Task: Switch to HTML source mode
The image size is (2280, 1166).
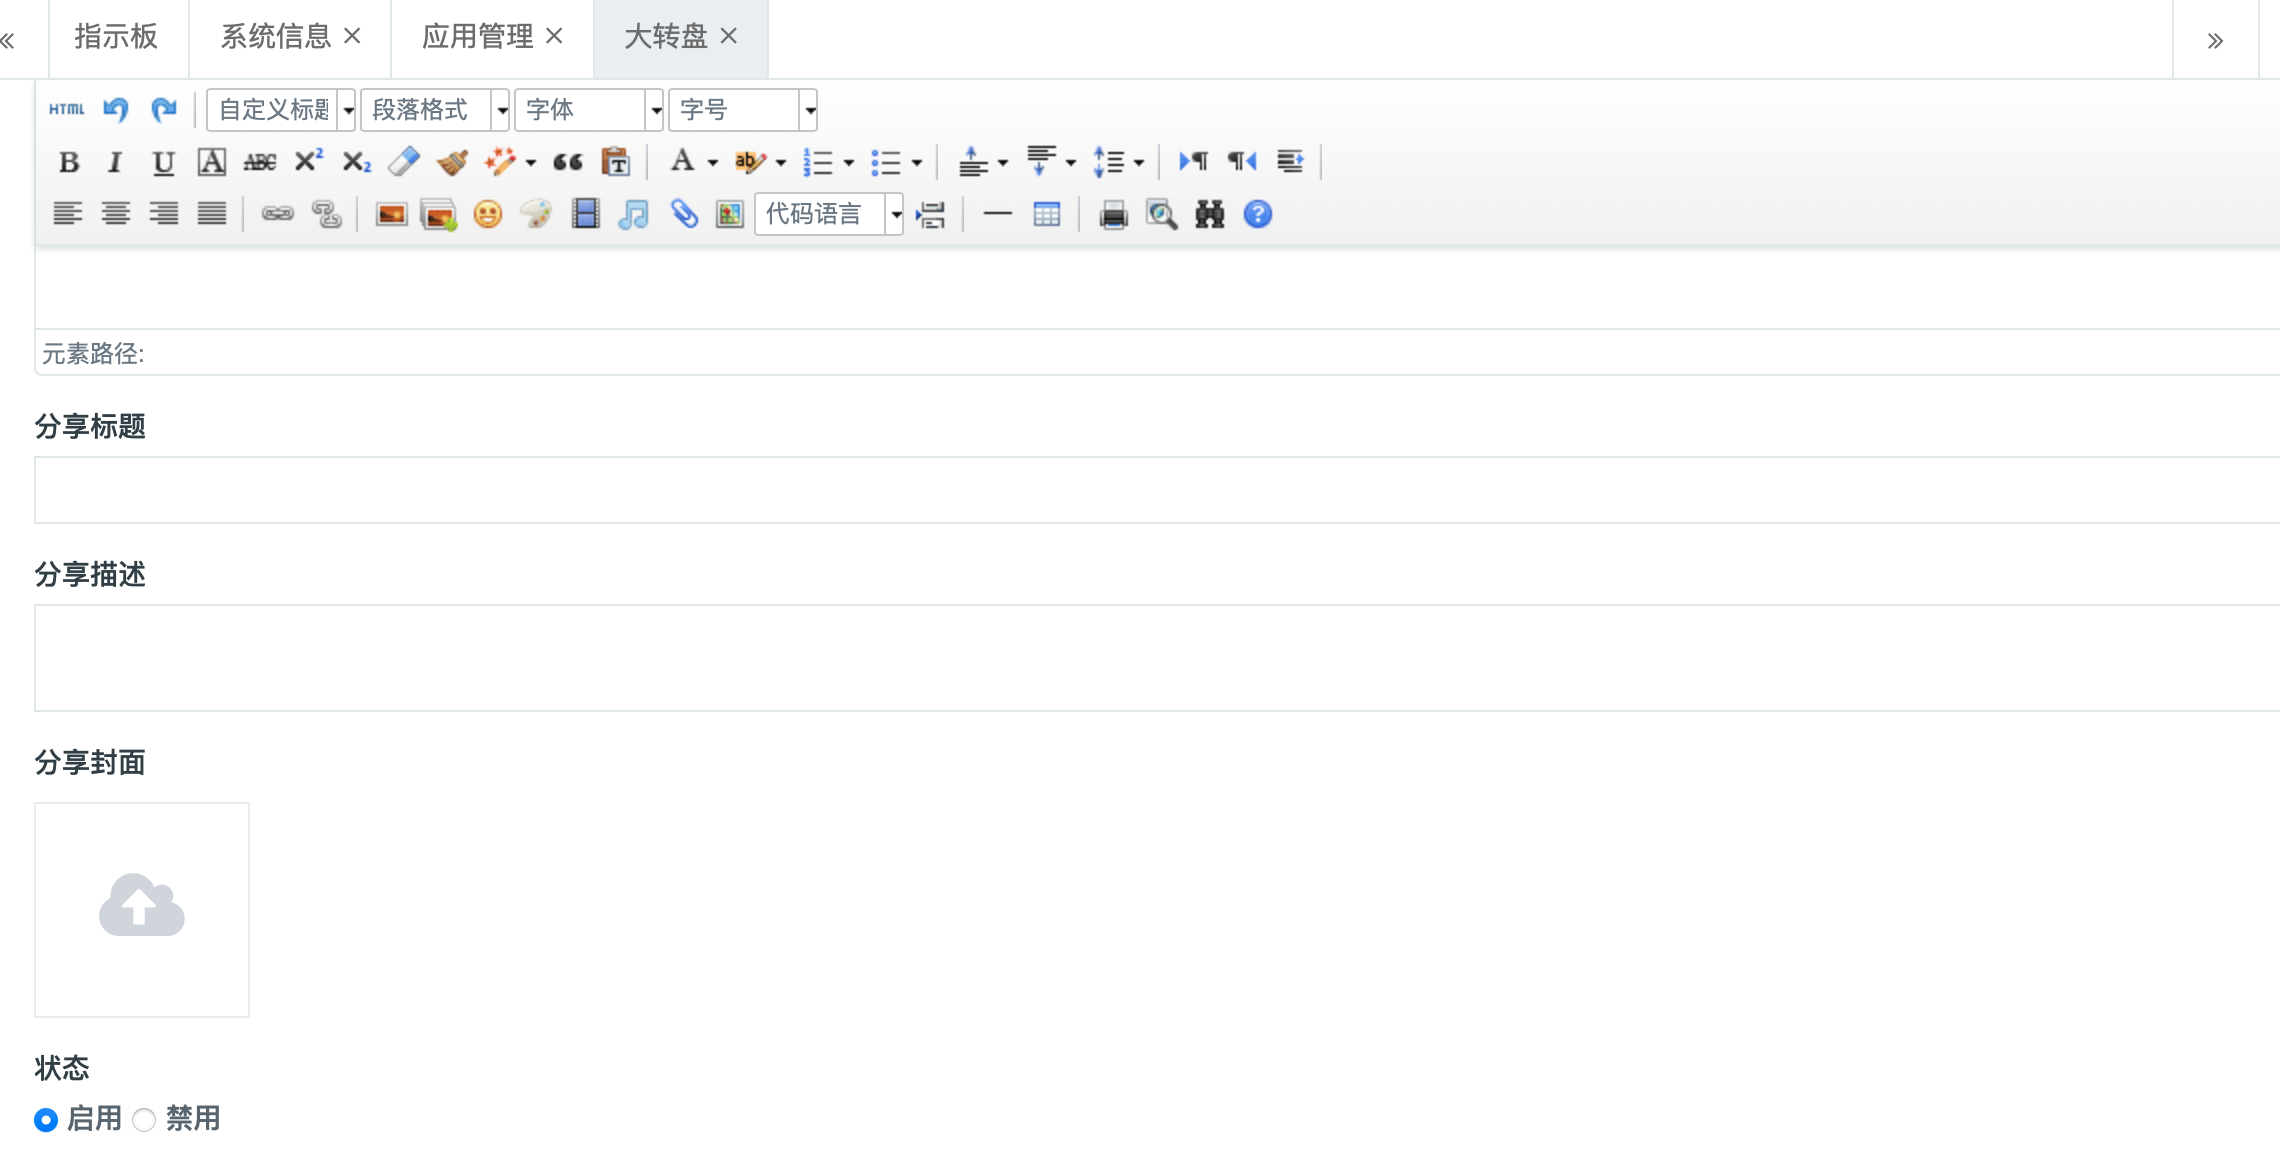Action: [67, 109]
